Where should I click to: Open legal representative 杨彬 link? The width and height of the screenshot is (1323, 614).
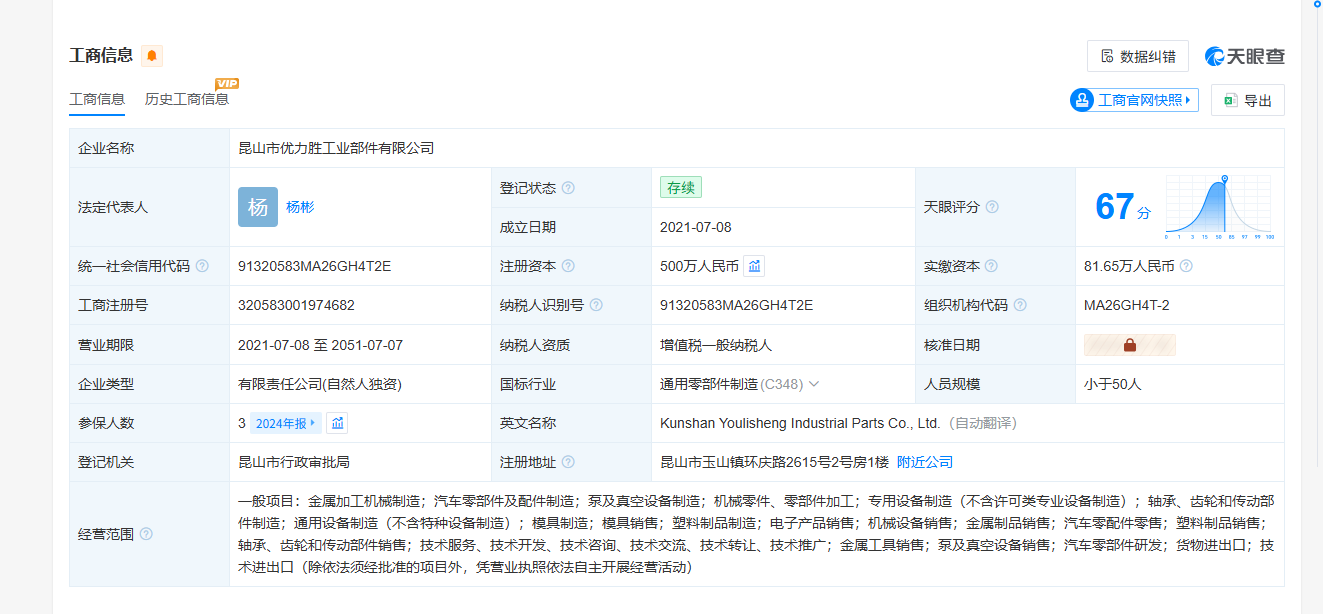click(x=300, y=207)
